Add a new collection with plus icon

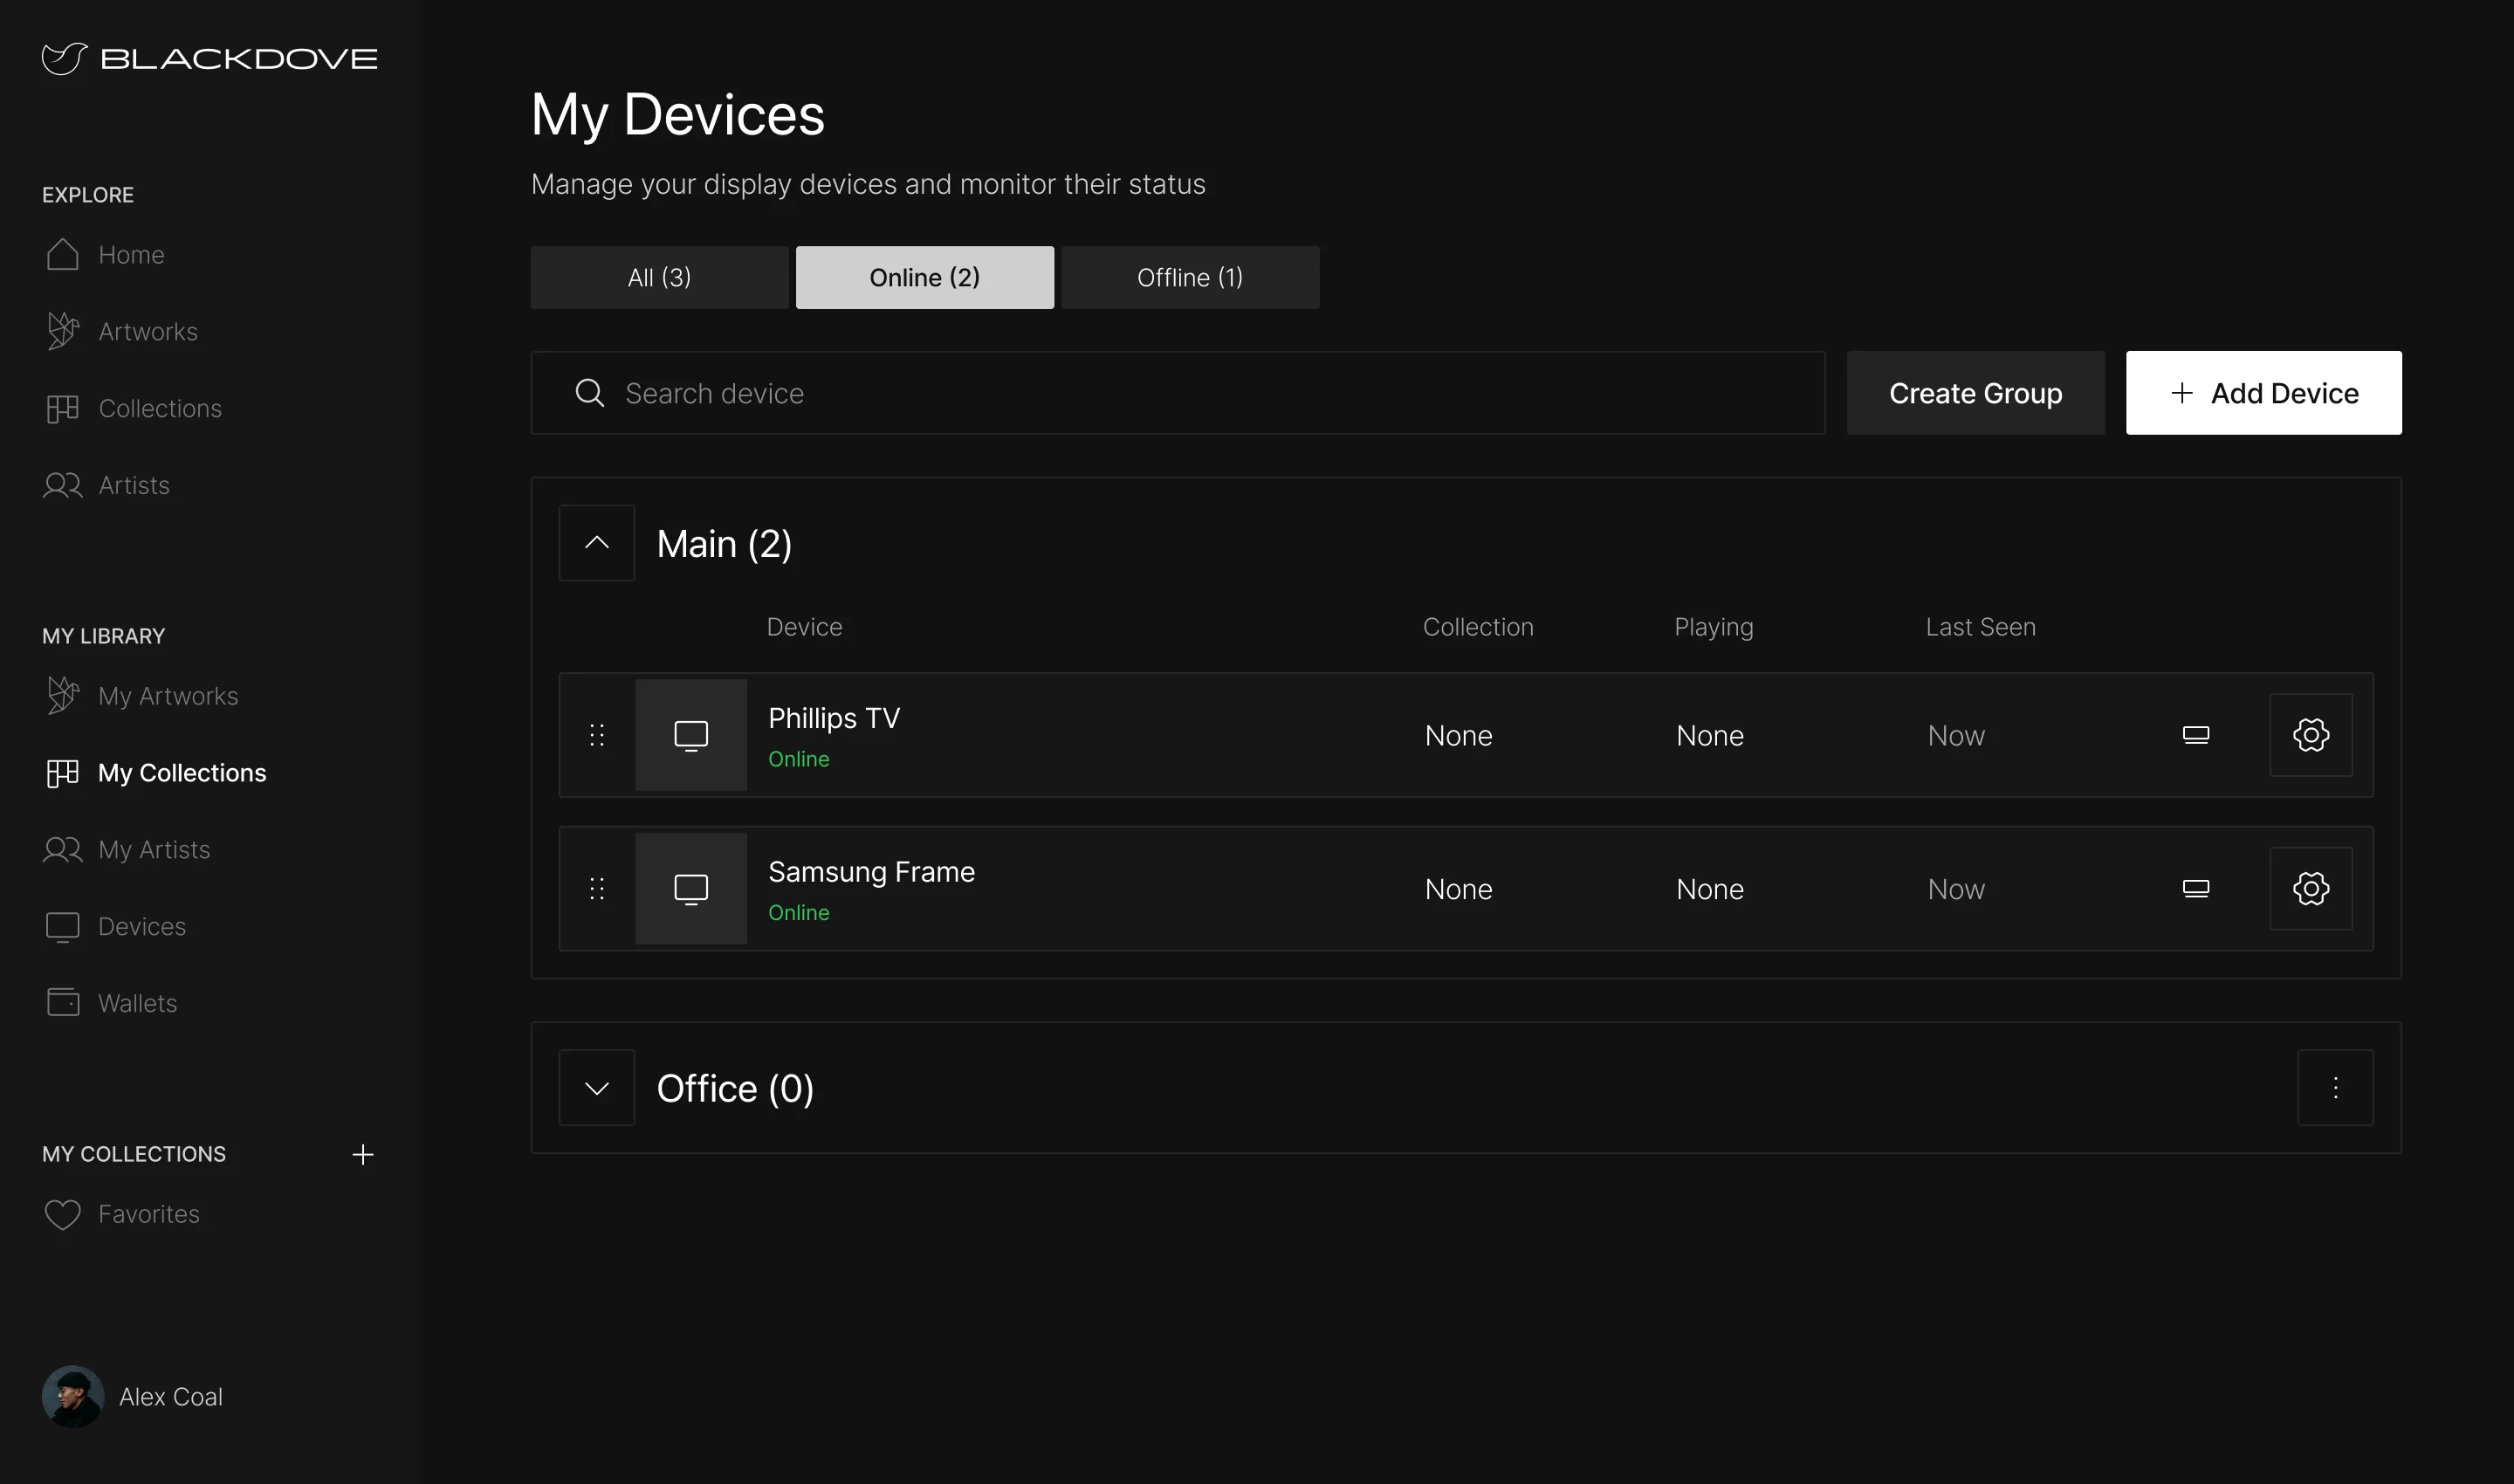363,1155
